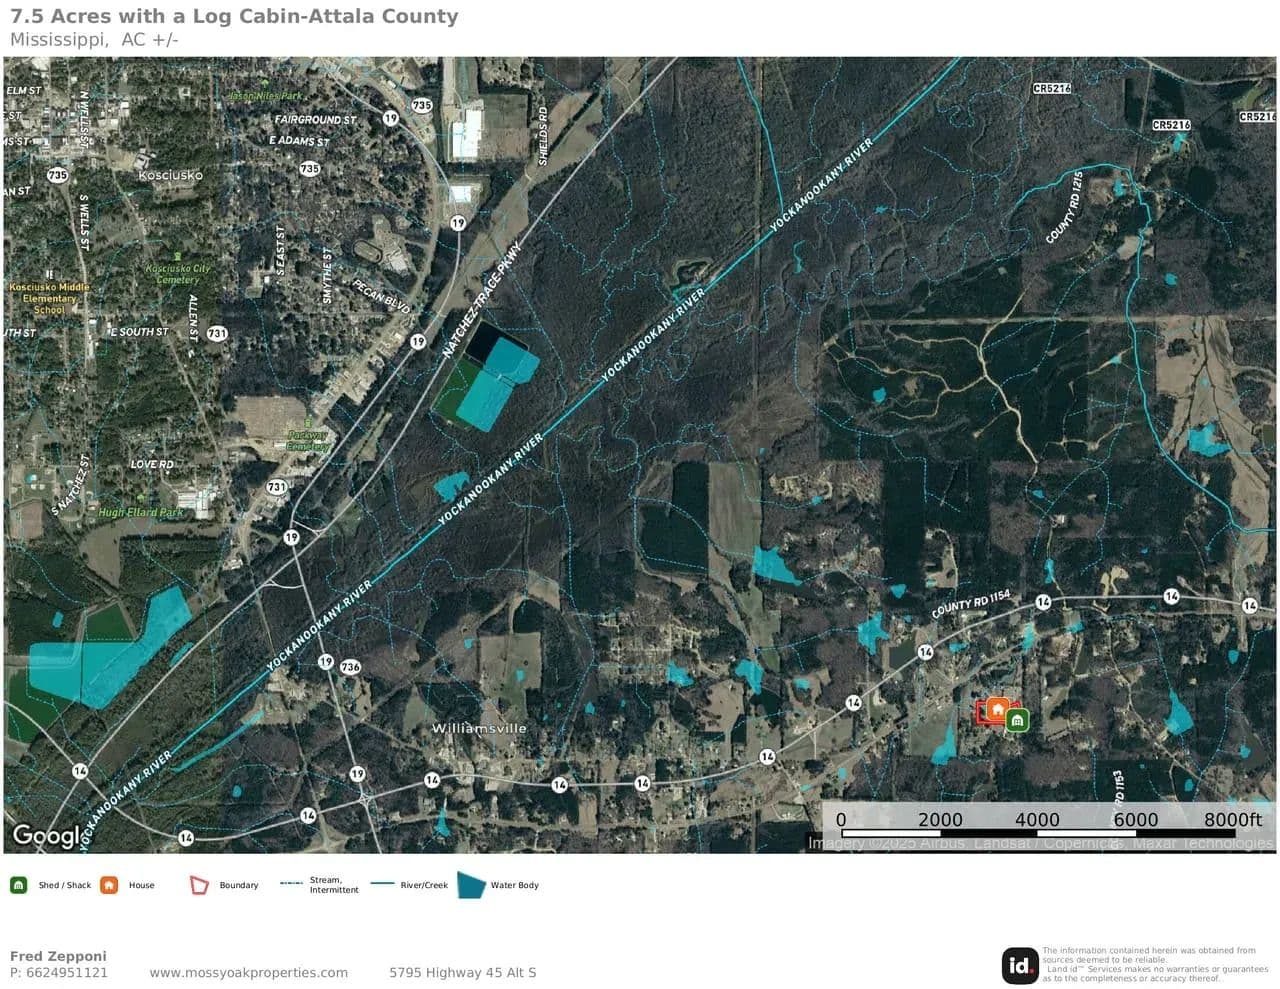The height and width of the screenshot is (989, 1280).
Task: Click the Hugh Ellard Park label
Action: 141,512
